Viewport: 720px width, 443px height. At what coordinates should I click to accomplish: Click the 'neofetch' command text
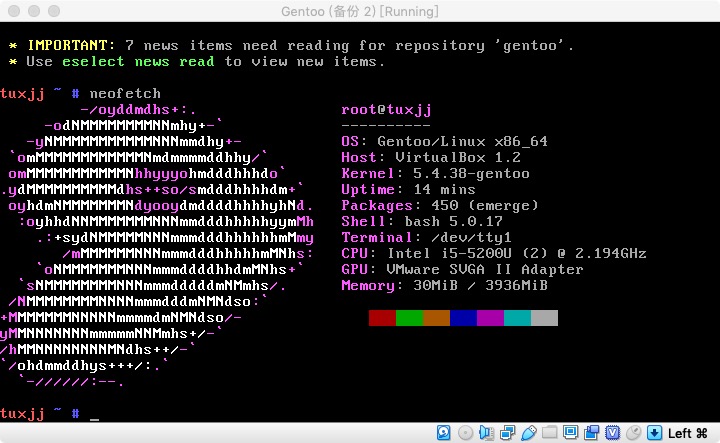pos(125,94)
